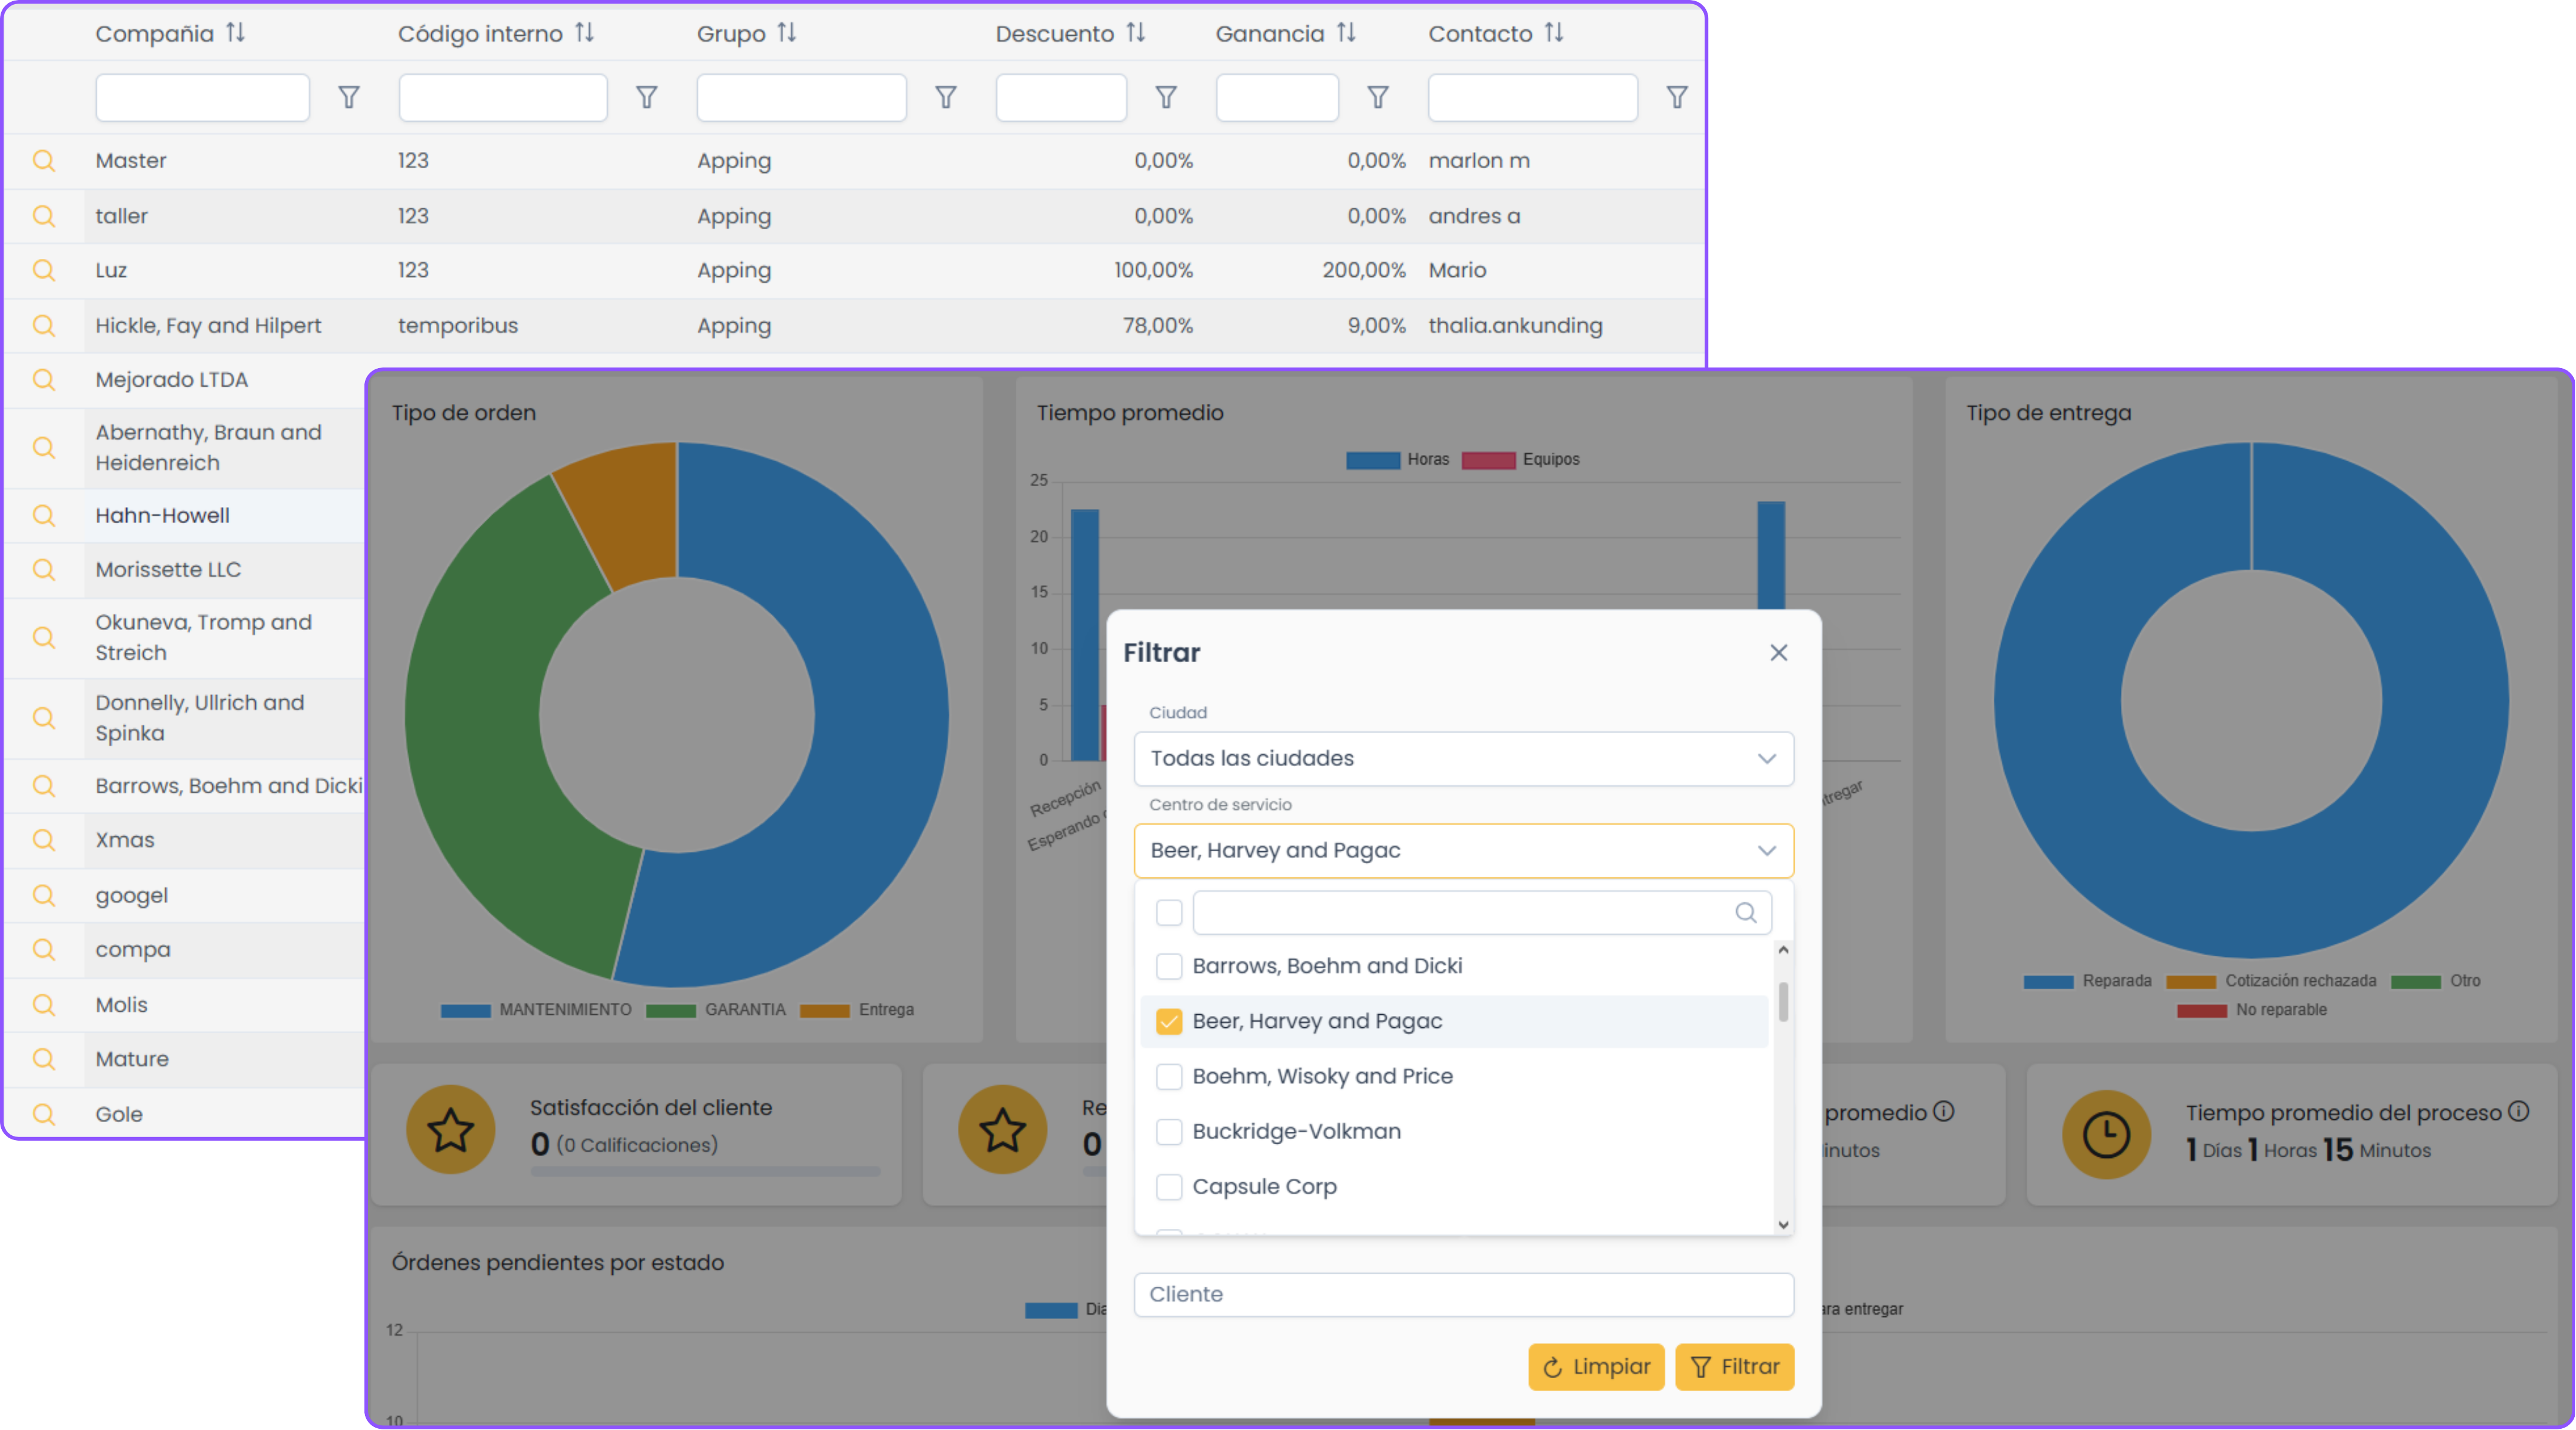Click the filter funnel for Descuento column
2576x1430 pixels.
(1166, 98)
